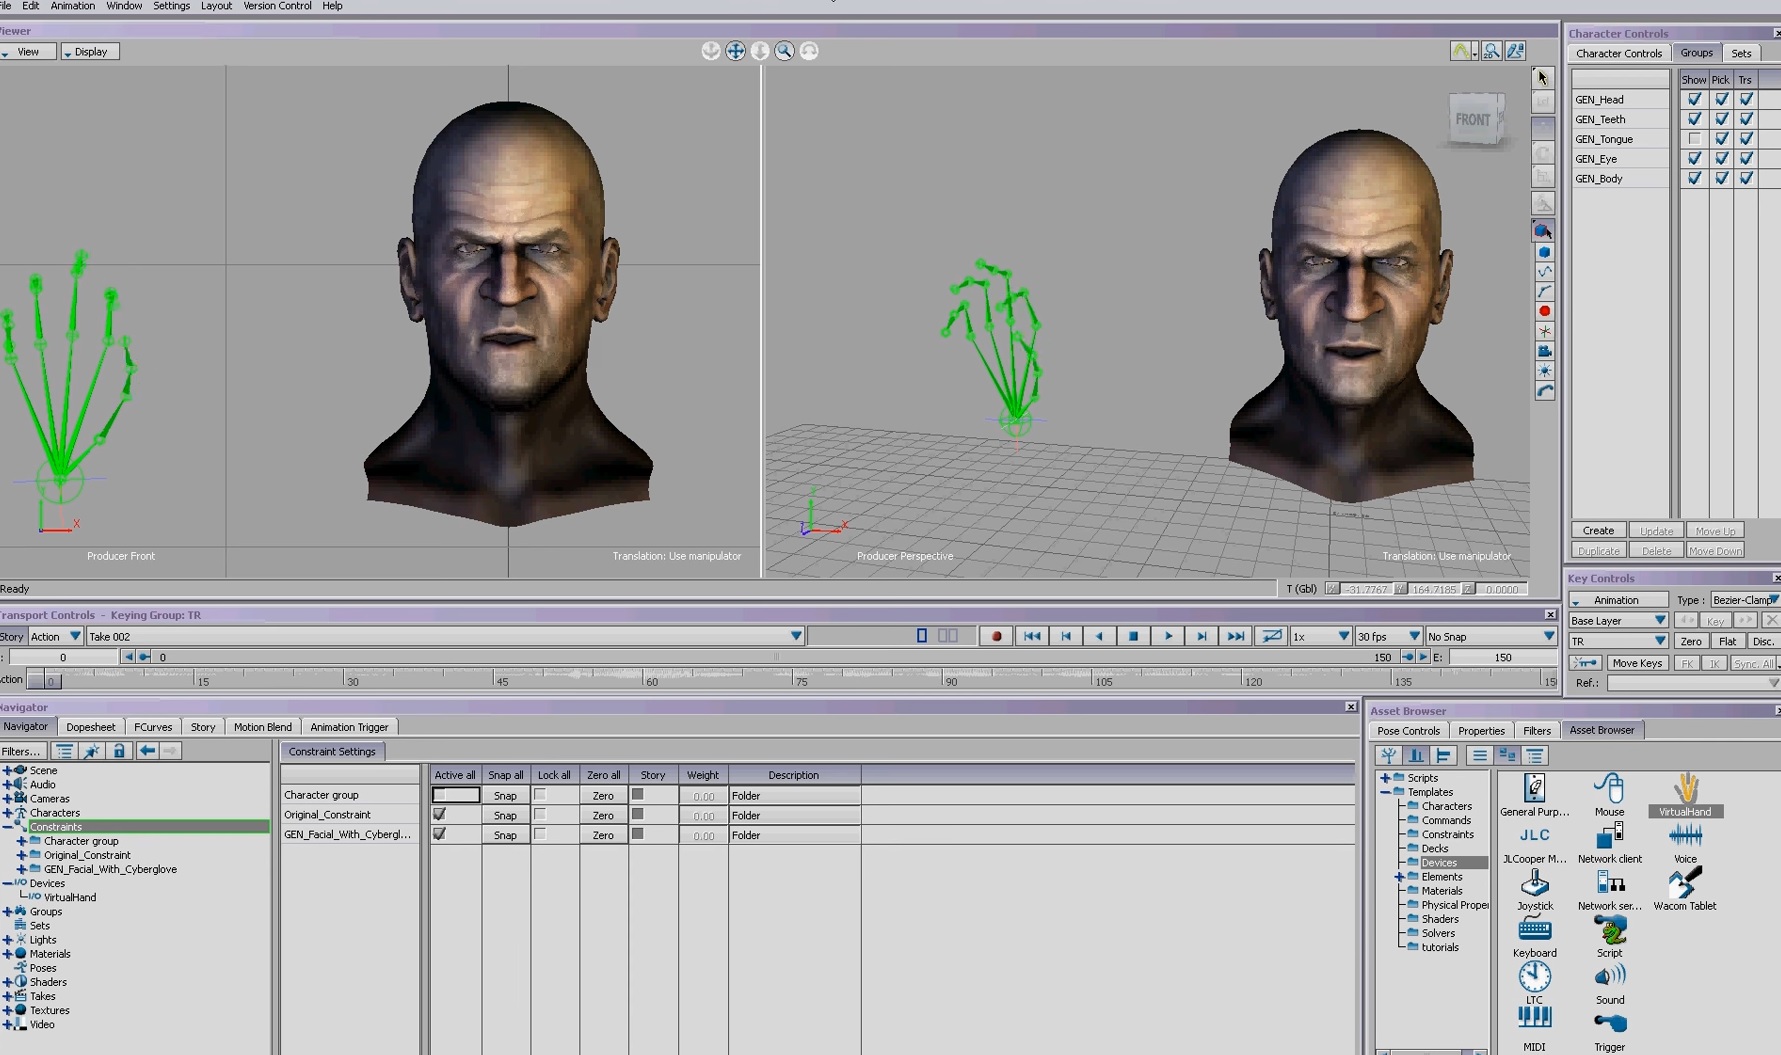Click Snap button for Character group

click(505, 796)
